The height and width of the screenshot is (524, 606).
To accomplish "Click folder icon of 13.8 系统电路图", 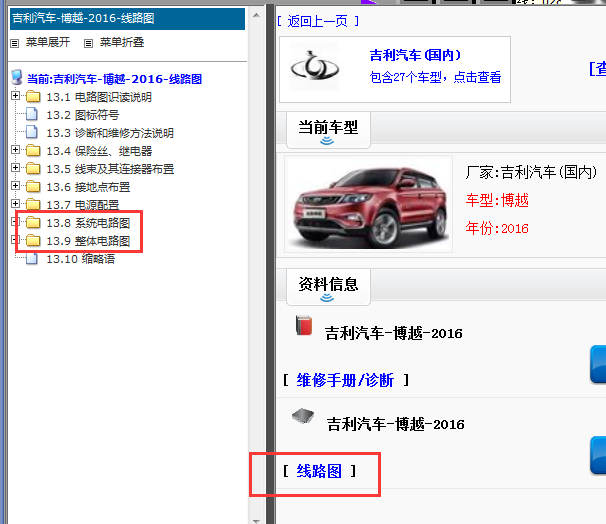I will coord(33,223).
